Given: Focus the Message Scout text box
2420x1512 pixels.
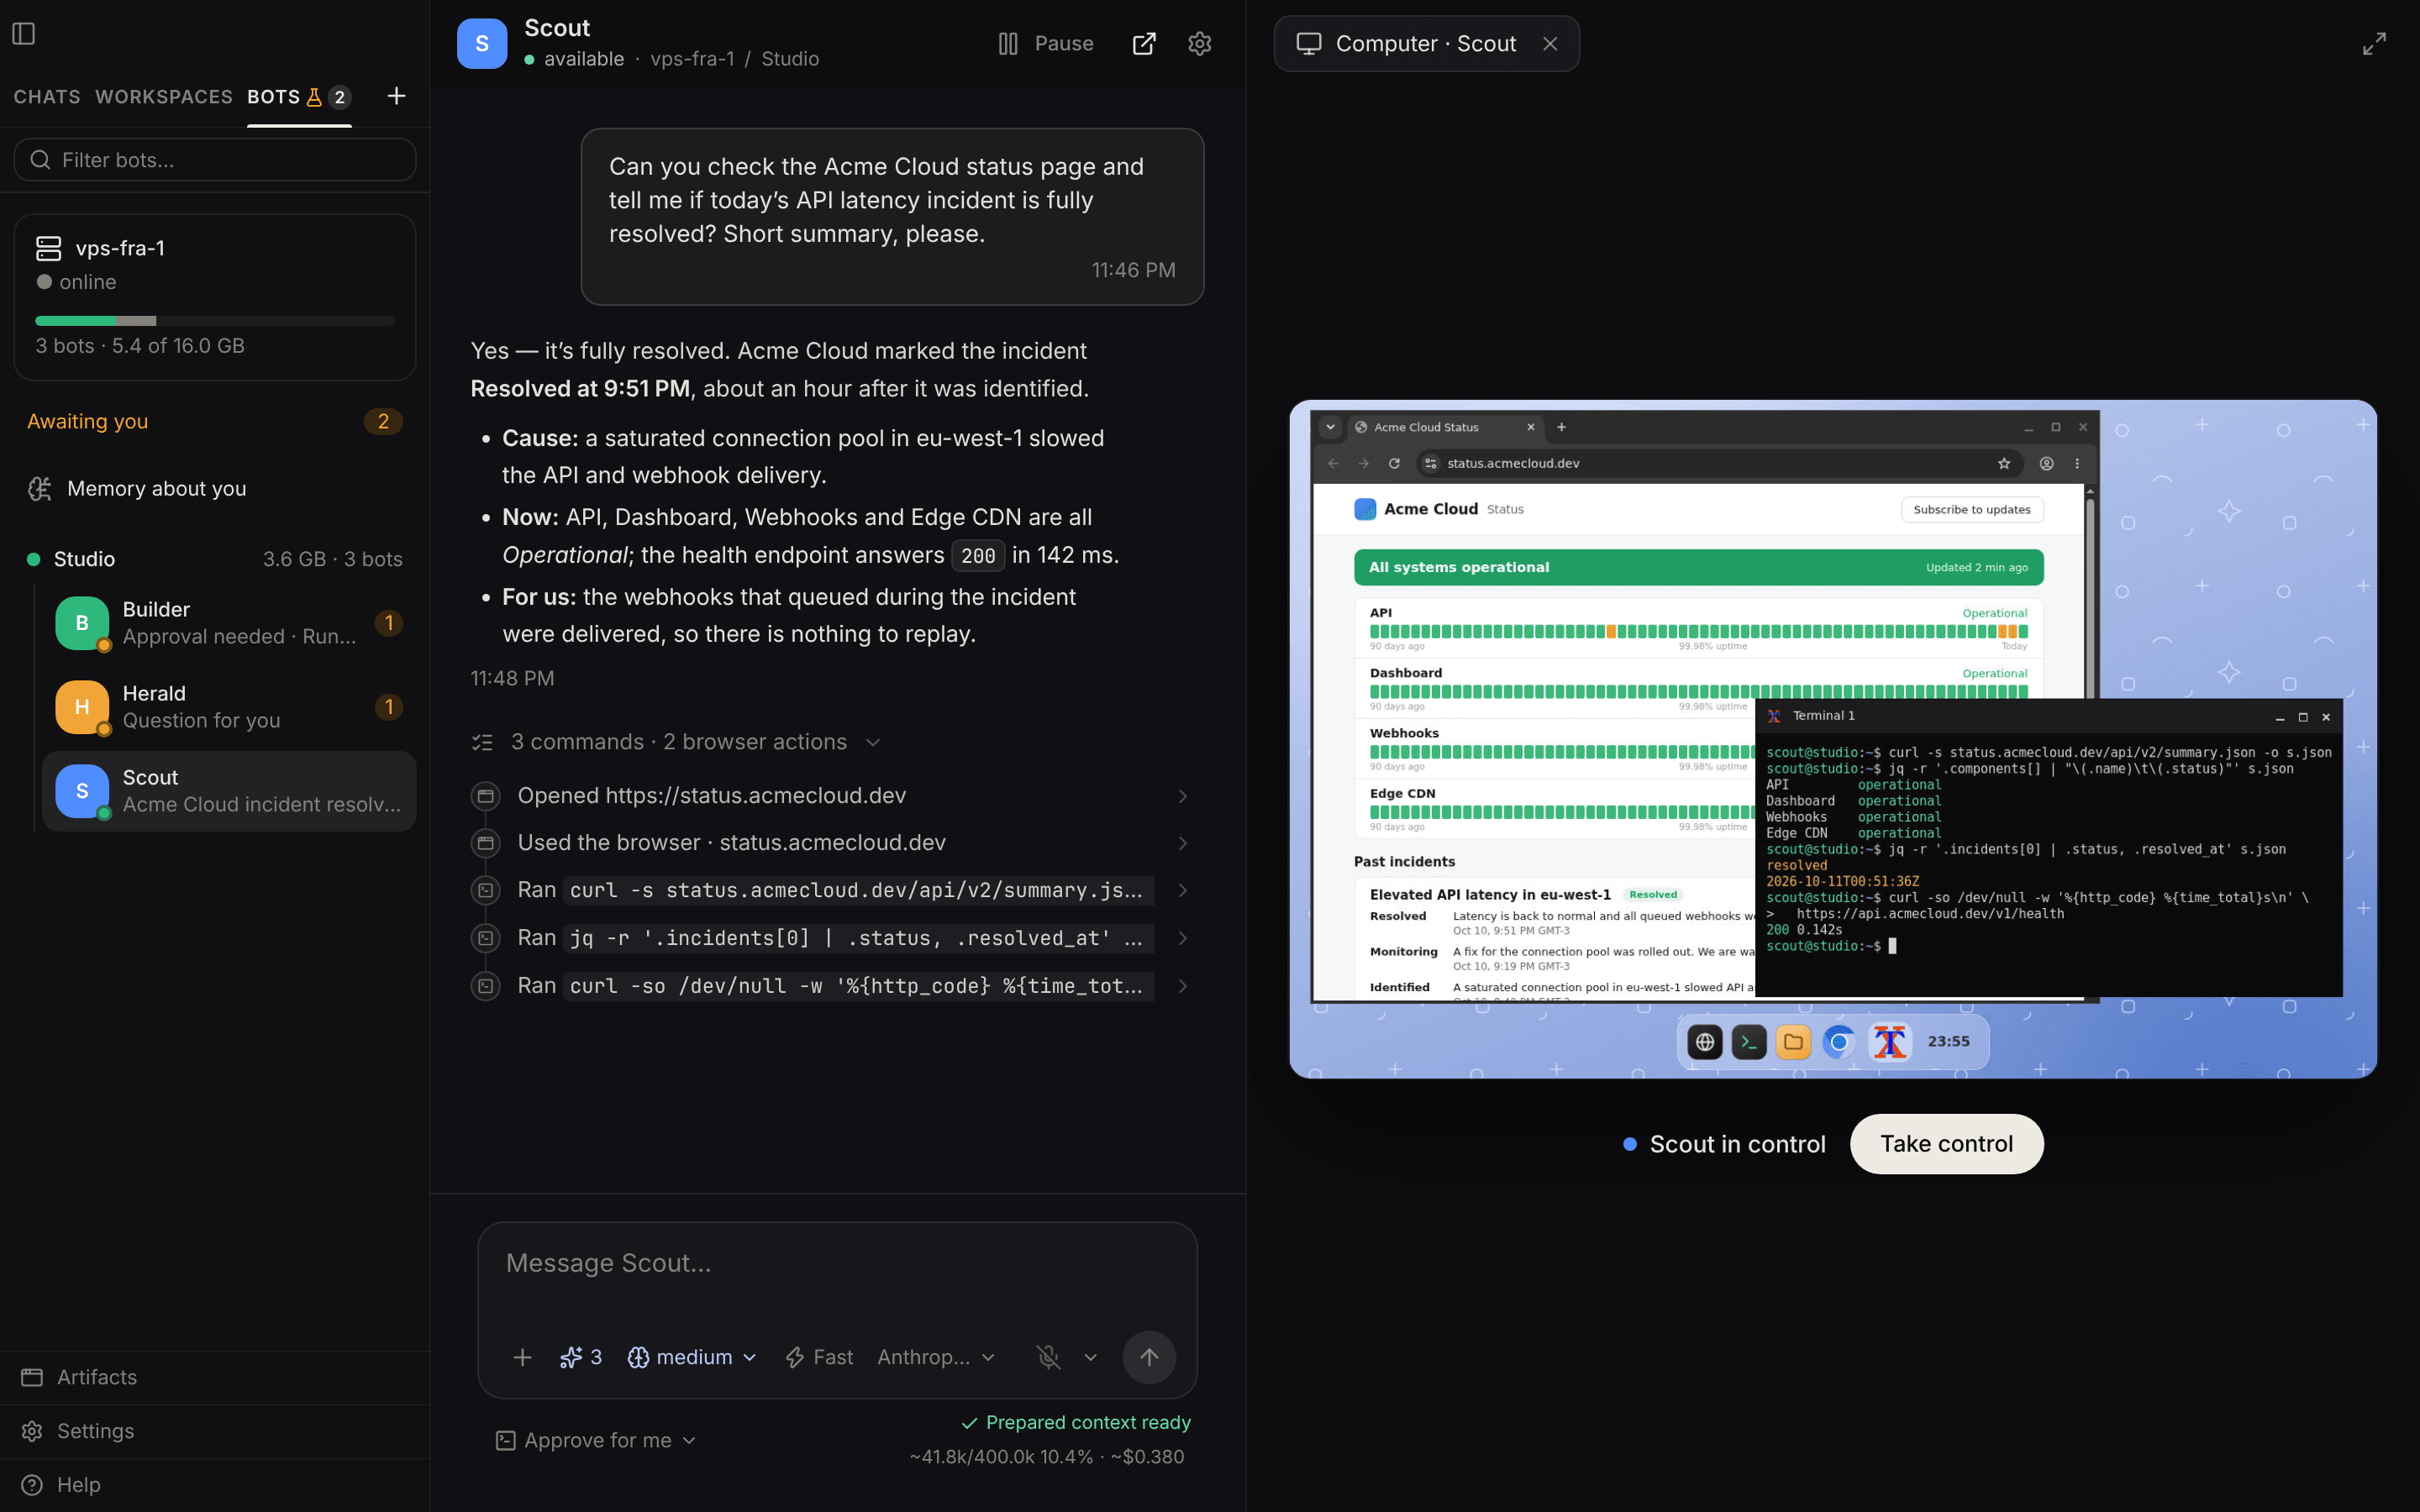Looking at the screenshot, I should [x=837, y=1264].
